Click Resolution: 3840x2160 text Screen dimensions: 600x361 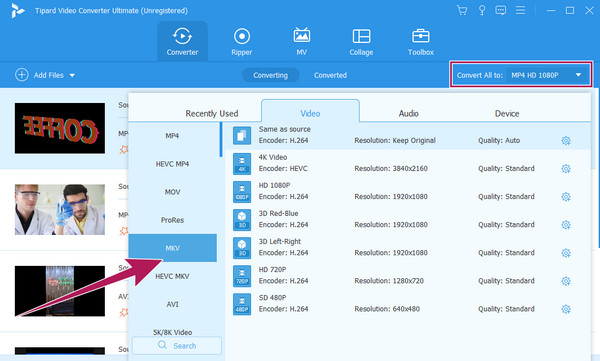(x=391, y=168)
